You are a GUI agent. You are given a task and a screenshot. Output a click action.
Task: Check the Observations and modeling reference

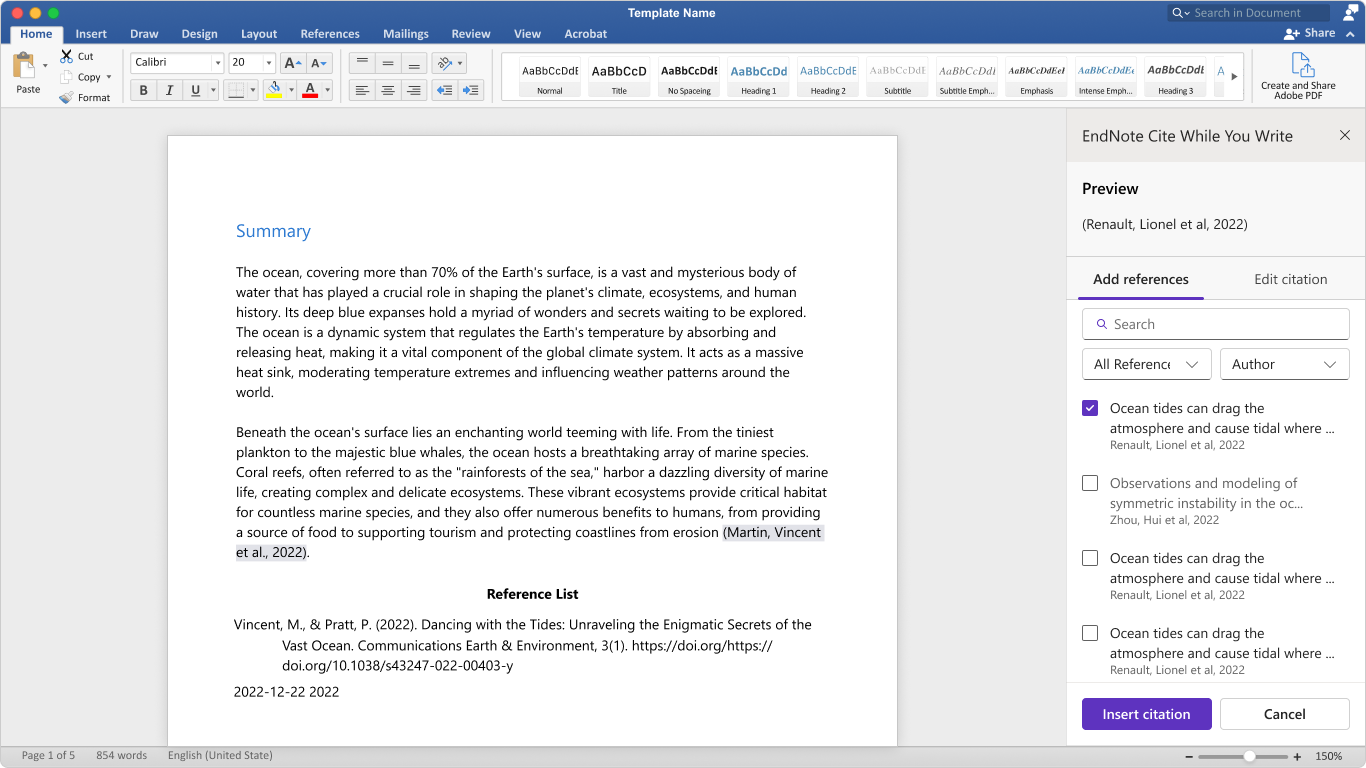pos(1090,483)
